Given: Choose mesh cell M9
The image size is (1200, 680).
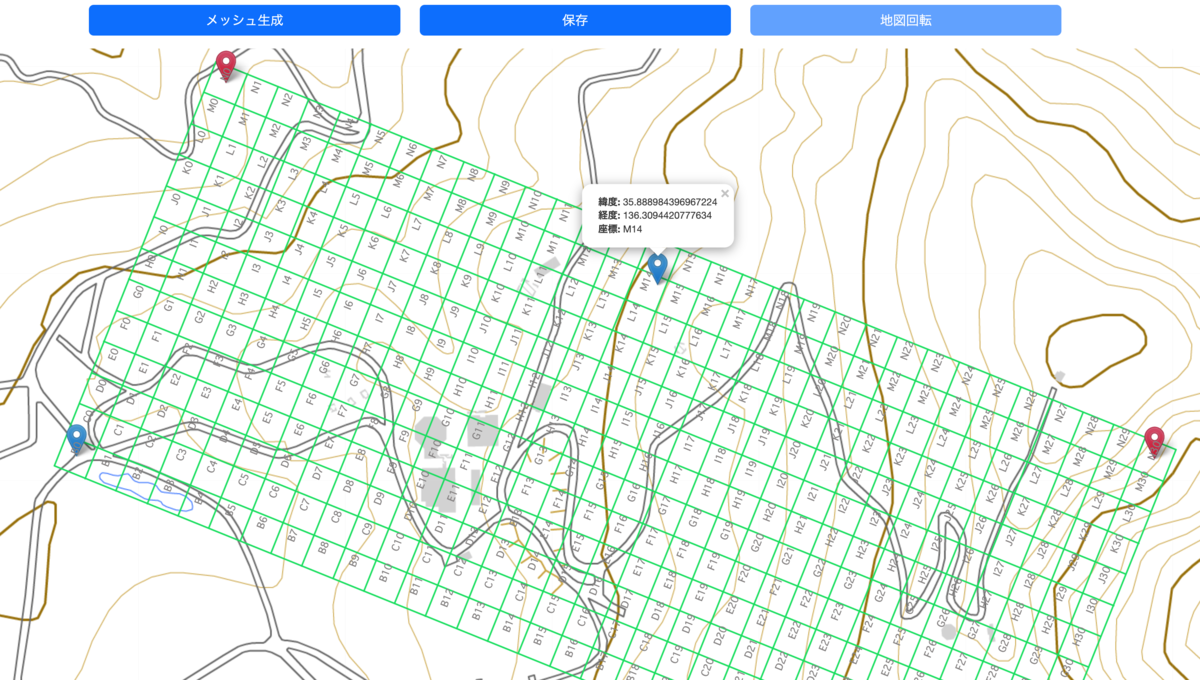Looking at the screenshot, I should [491, 216].
